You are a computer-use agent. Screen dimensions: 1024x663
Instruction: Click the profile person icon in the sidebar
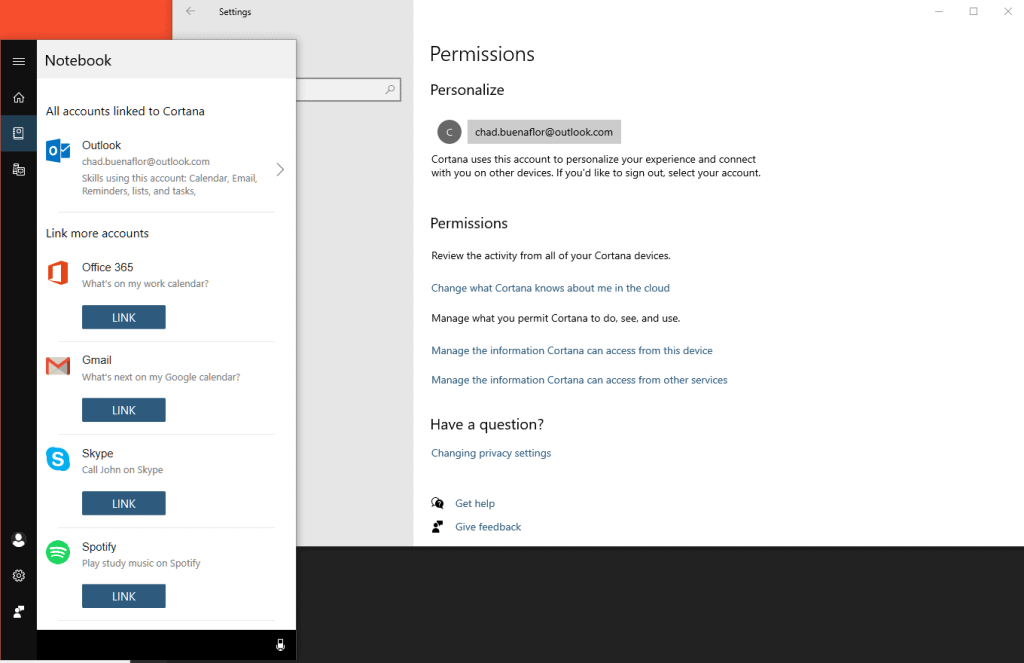pyautogui.click(x=18, y=539)
